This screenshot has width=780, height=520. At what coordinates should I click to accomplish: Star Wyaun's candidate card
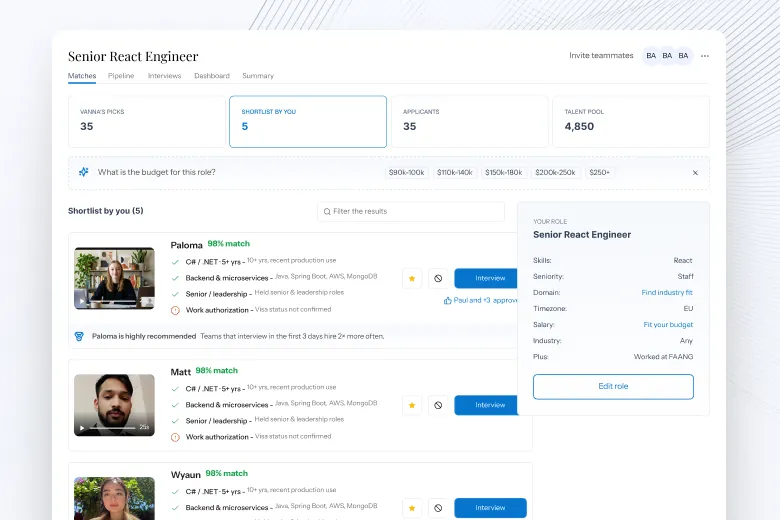tap(412, 508)
